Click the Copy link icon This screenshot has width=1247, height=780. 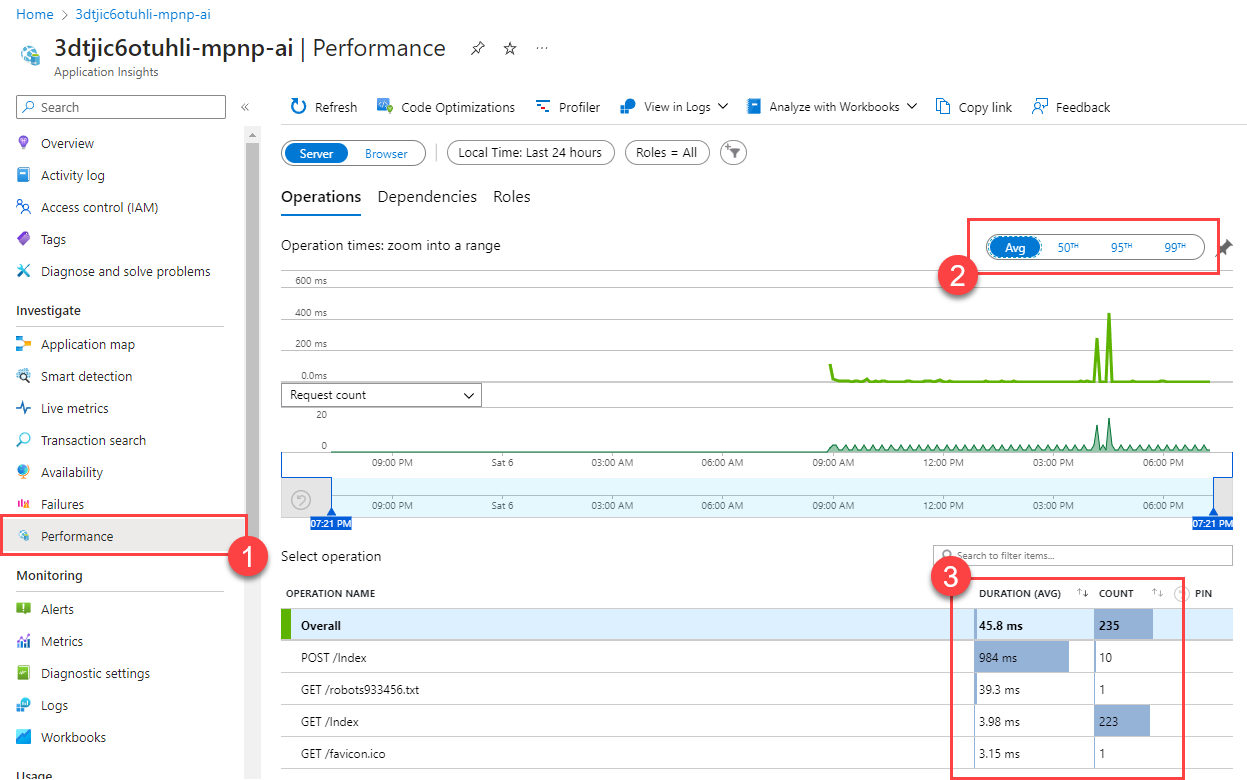point(943,107)
